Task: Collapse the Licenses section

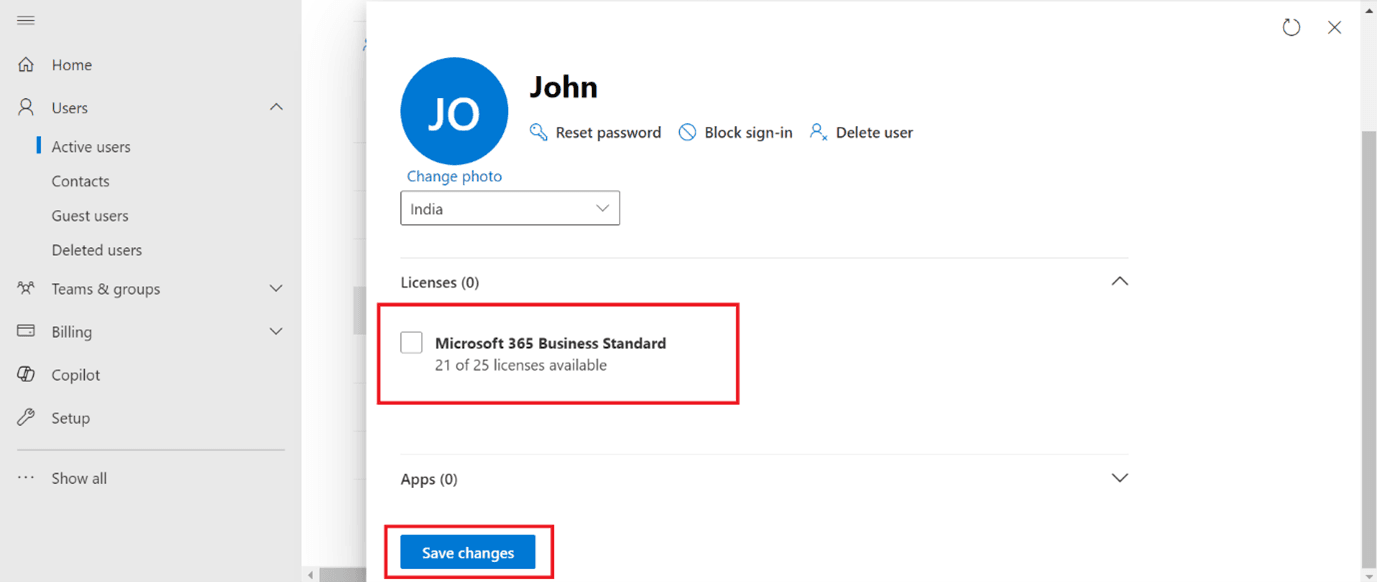Action: (x=1120, y=281)
